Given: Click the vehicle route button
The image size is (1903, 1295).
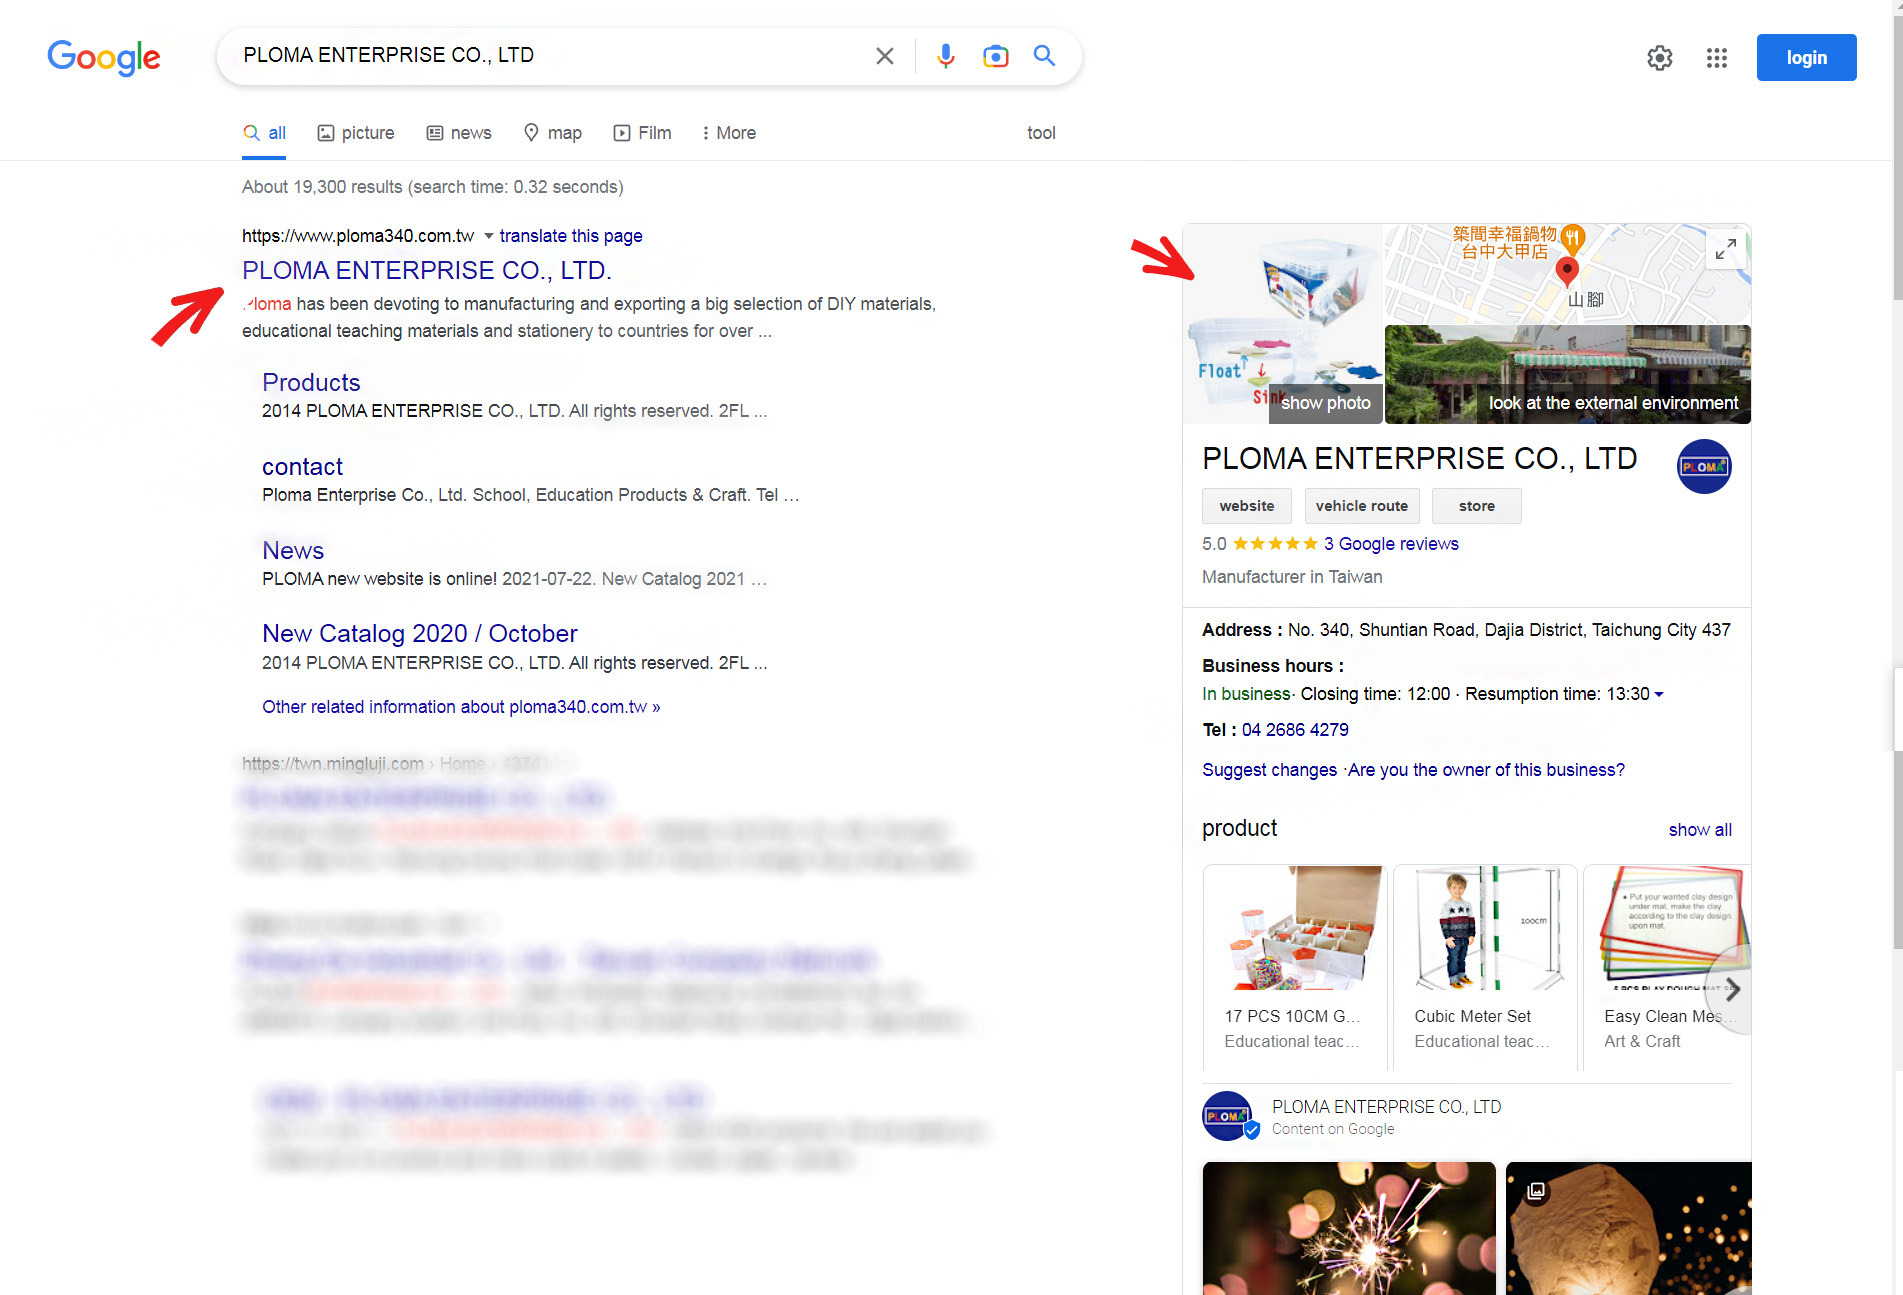Looking at the screenshot, I should click(x=1362, y=506).
